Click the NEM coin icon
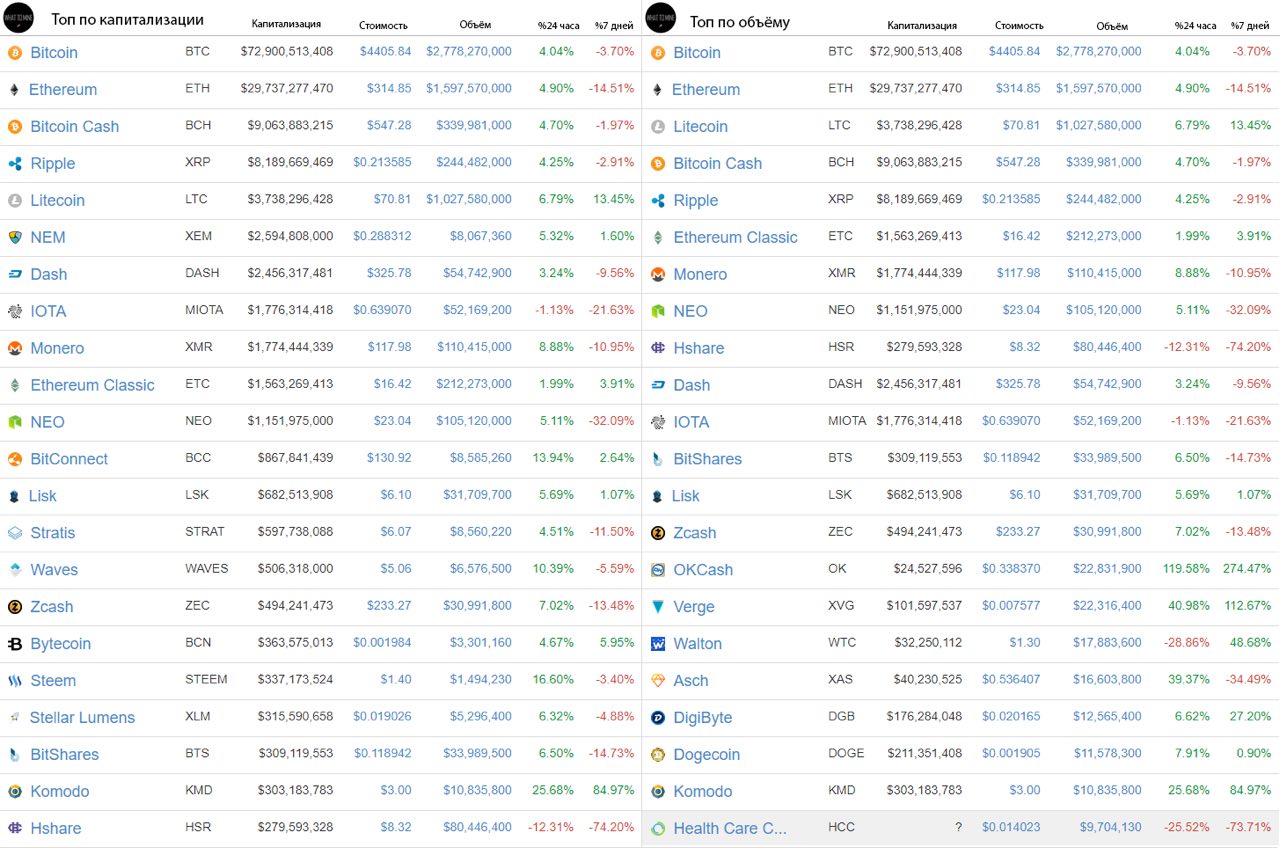Screen dimensions: 1280x848 point(15,237)
